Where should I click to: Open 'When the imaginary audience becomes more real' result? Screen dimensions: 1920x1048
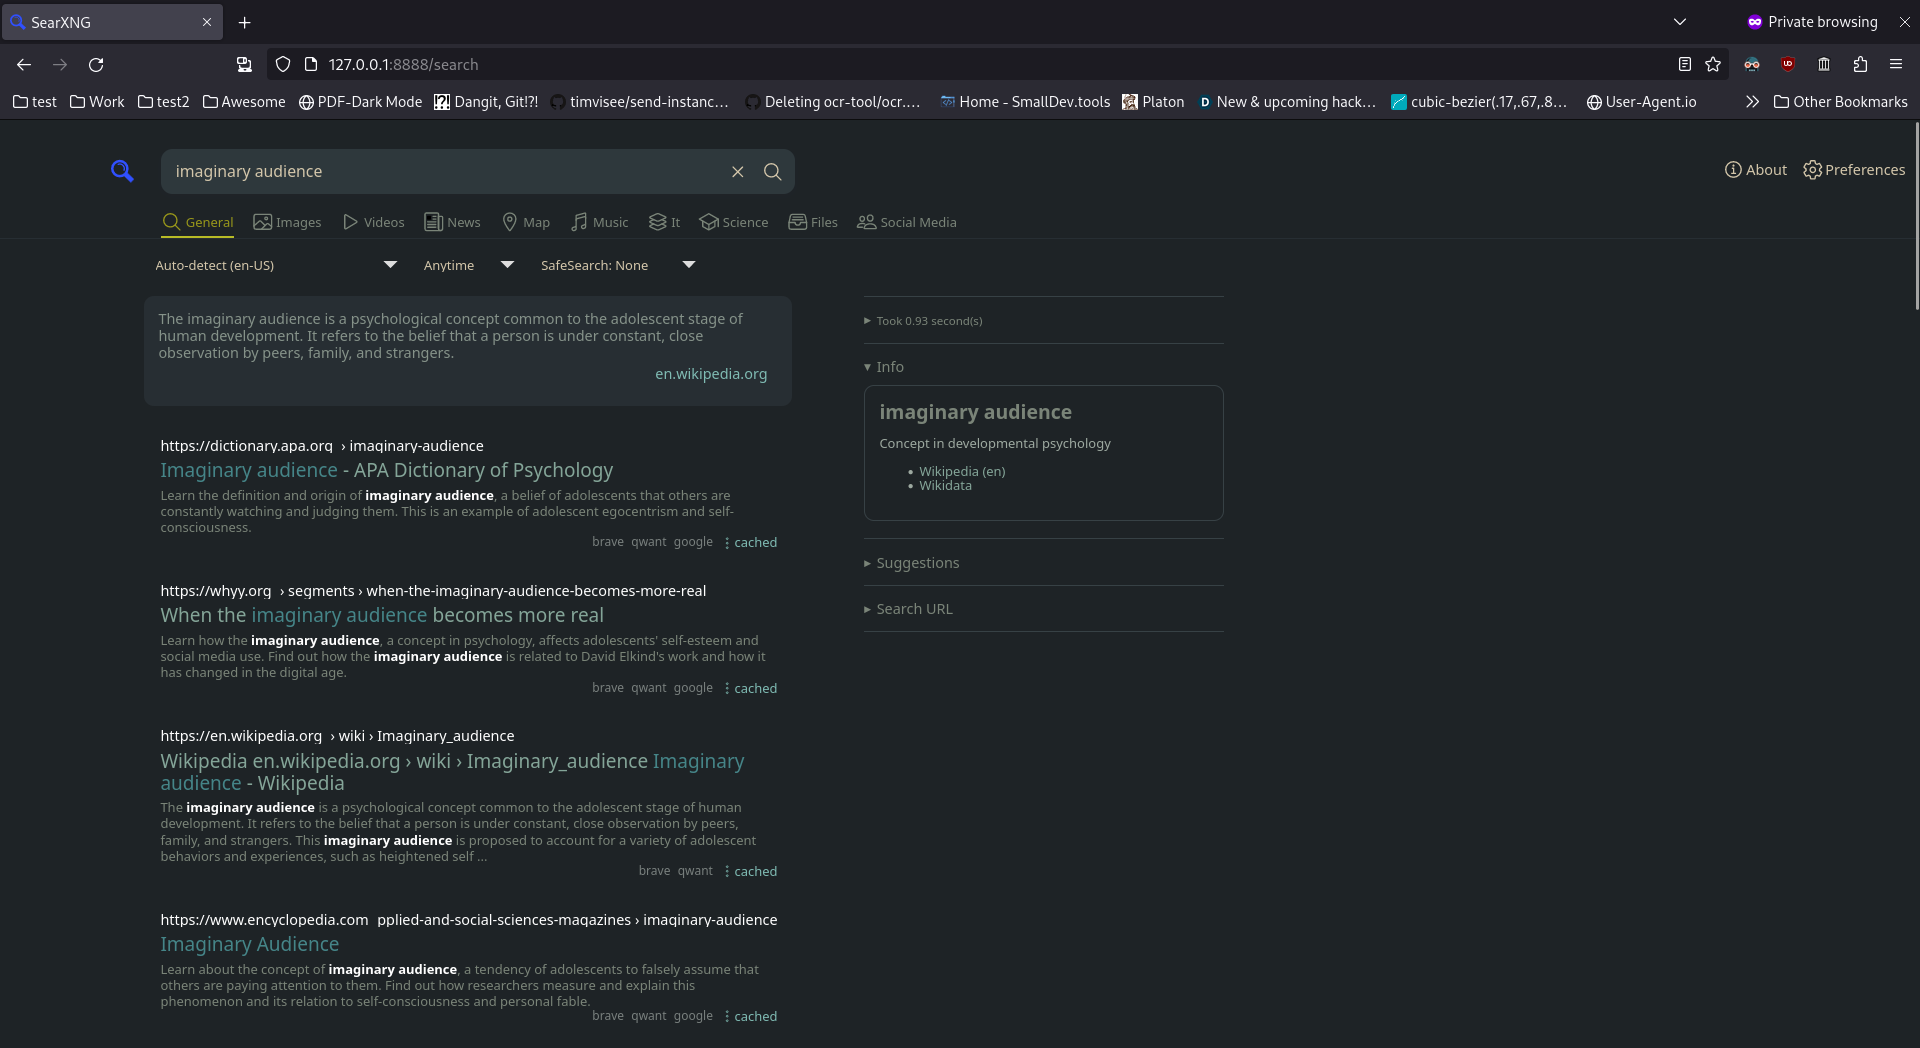(382, 615)
